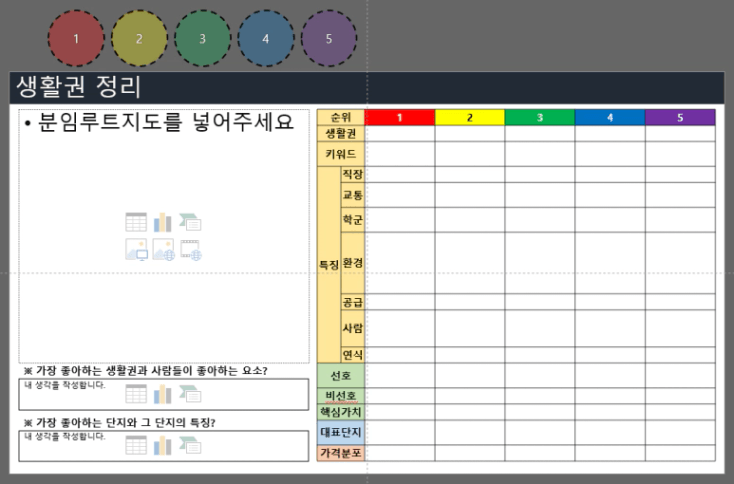The width and height of the screenshot is (734, 484).
Task: Select the red circle numbered 1
Action: pos(76,38)
